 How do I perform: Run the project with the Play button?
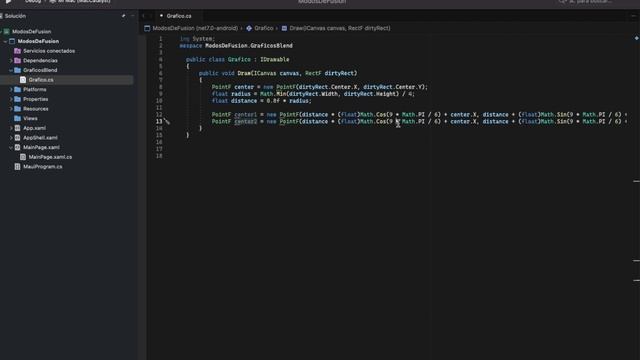tap(9, 2)
